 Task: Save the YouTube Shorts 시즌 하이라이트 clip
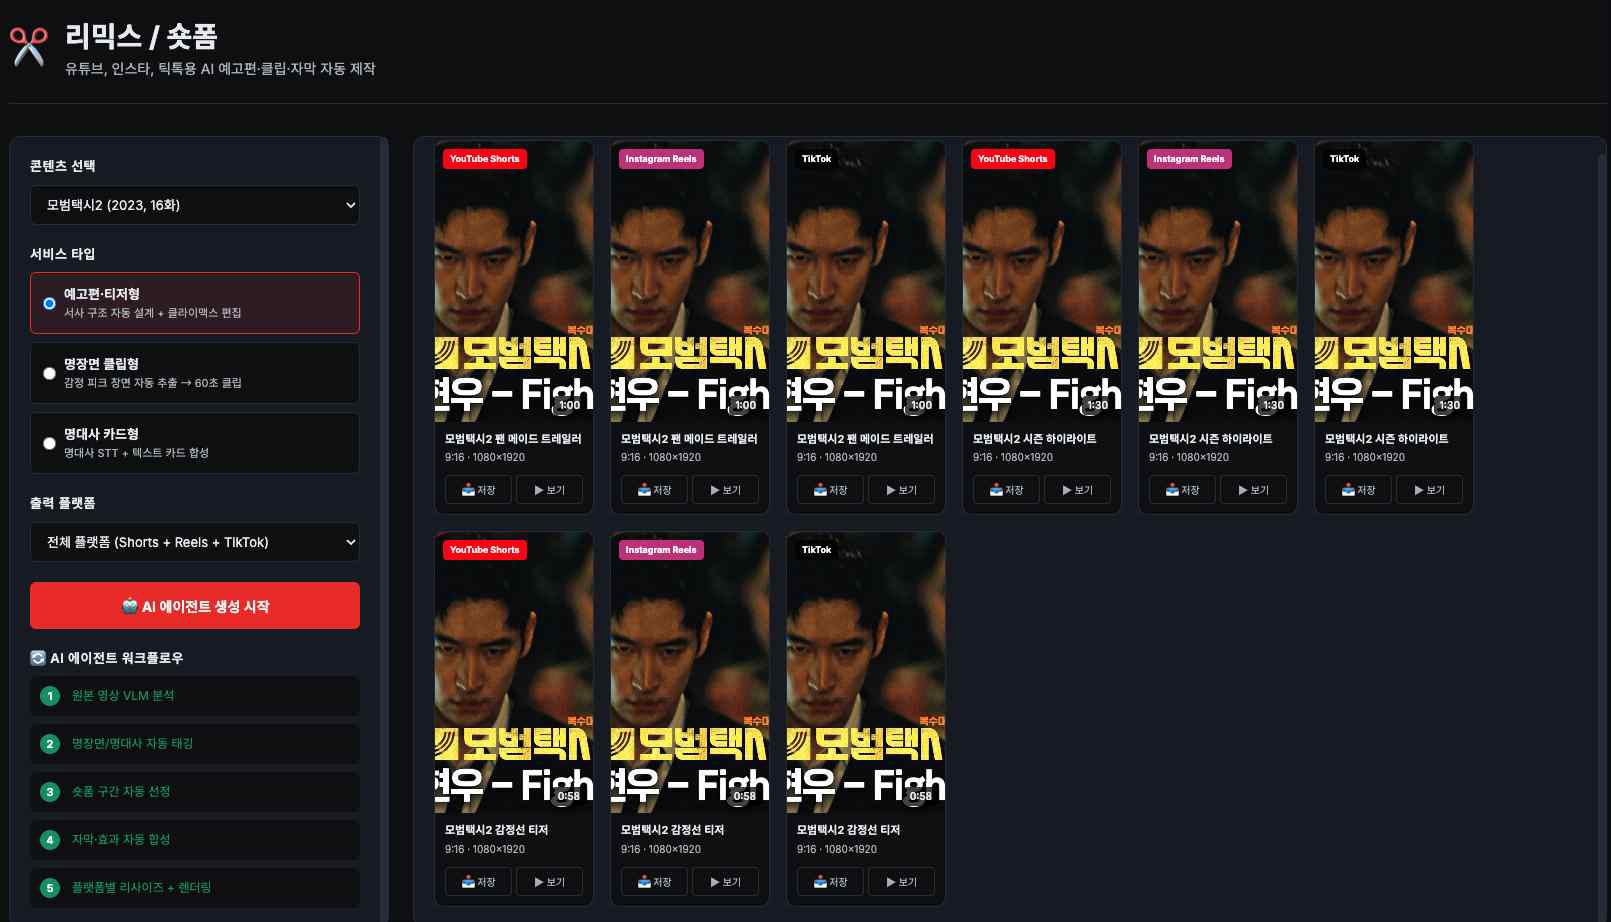coord(1006,490)
